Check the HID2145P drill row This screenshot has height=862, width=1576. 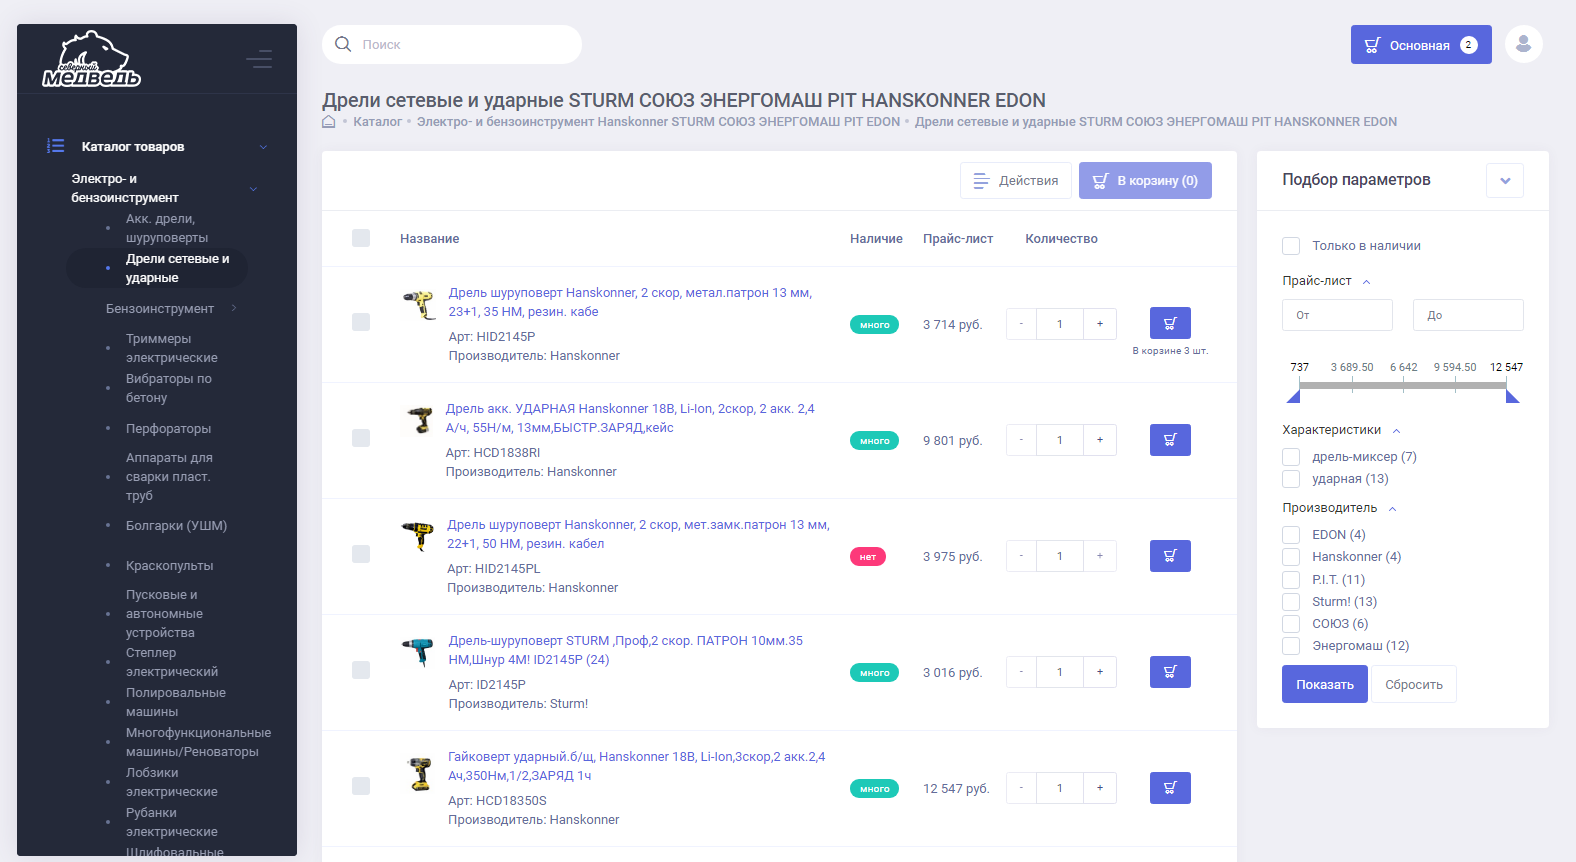click(x=361, y=322)
